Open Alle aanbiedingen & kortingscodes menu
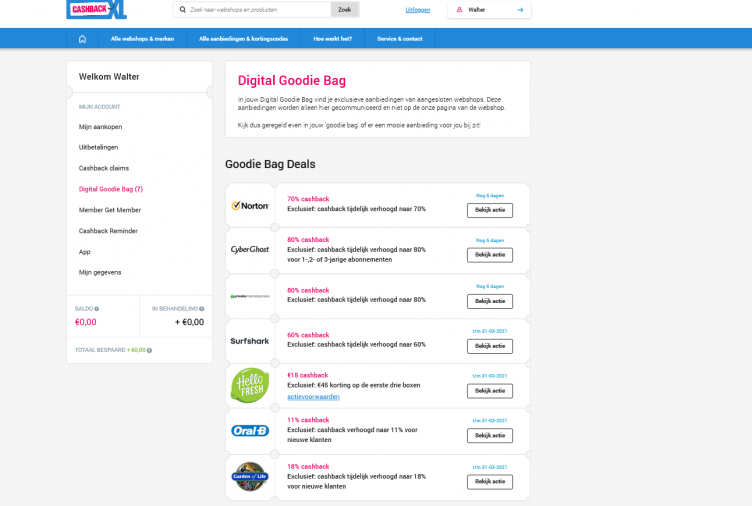The width and height of the screenshot is (752, 506). coord(242,39)
